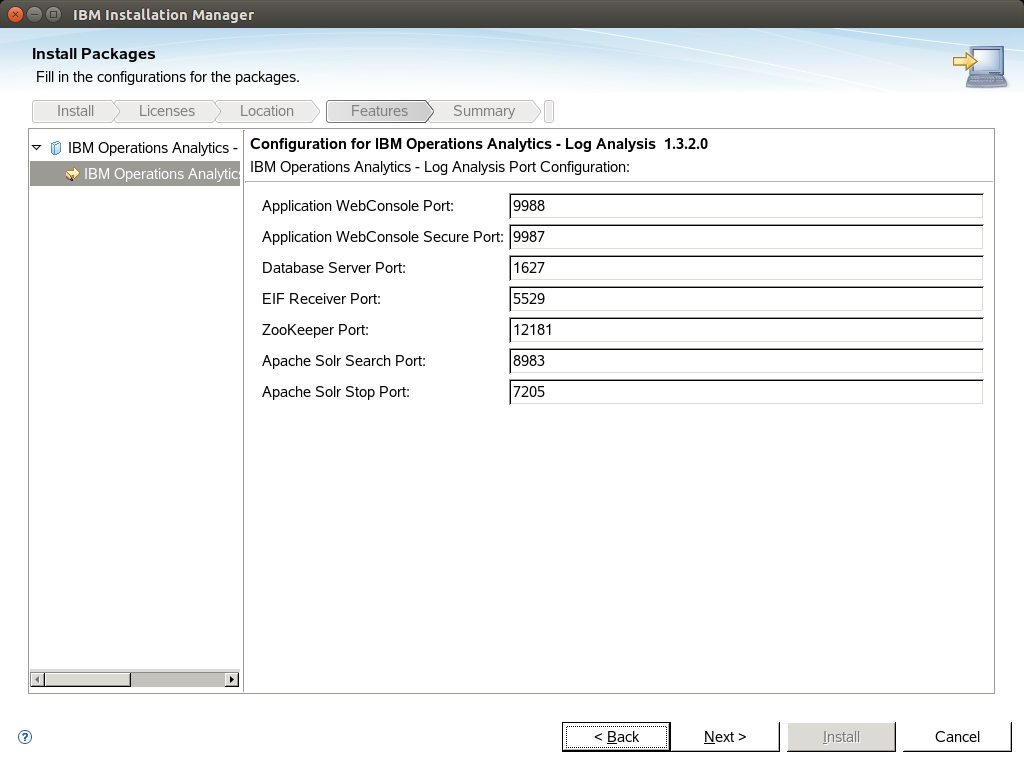Click the Apache Solr Search Port field
Viewport: 1024px width, 768px height.
[746, 361]
